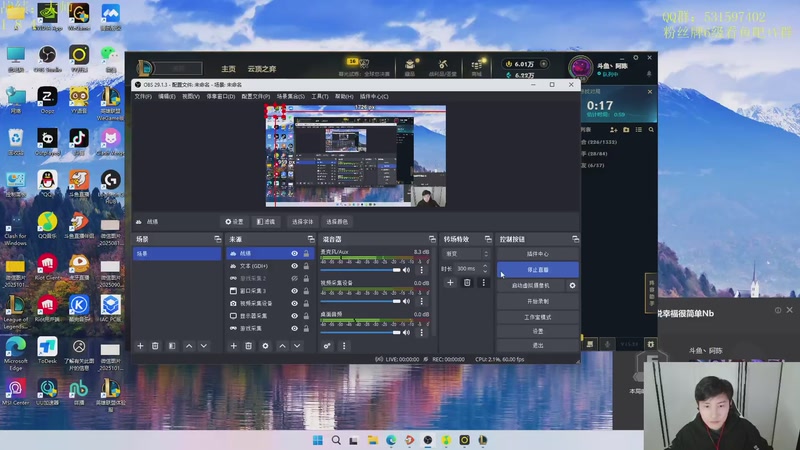Adjust the 300 ms transition duration stepper

pos(485,268)
